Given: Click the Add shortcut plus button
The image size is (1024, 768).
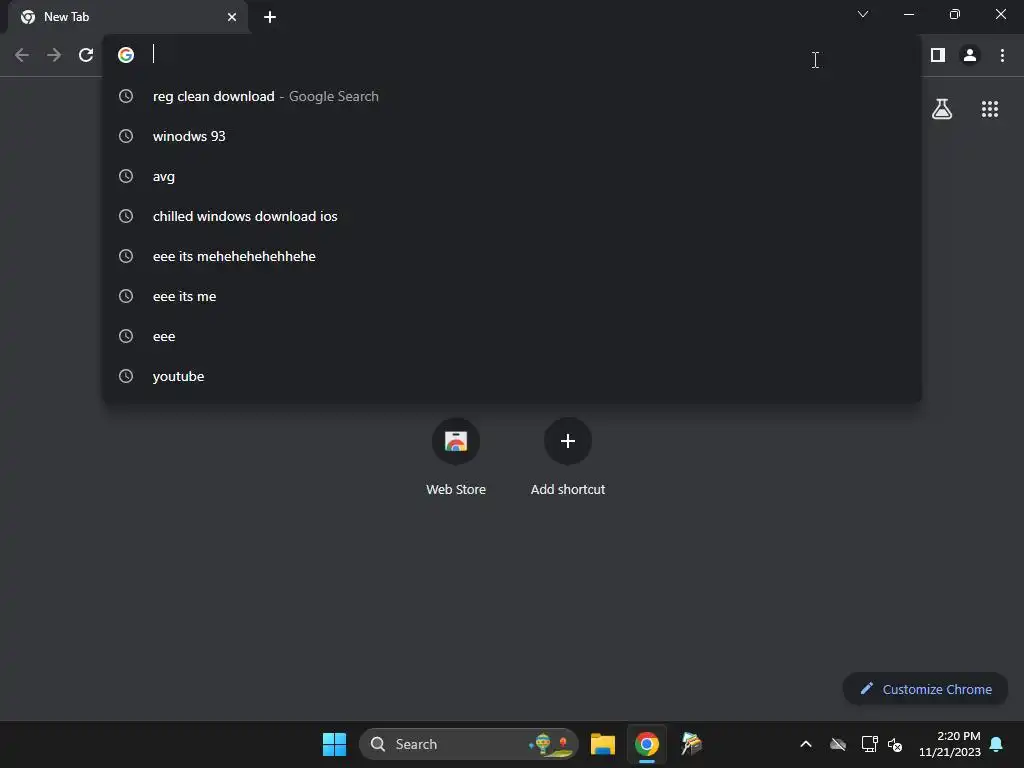Looking at the screenshot, I should [x=568, y=441].
